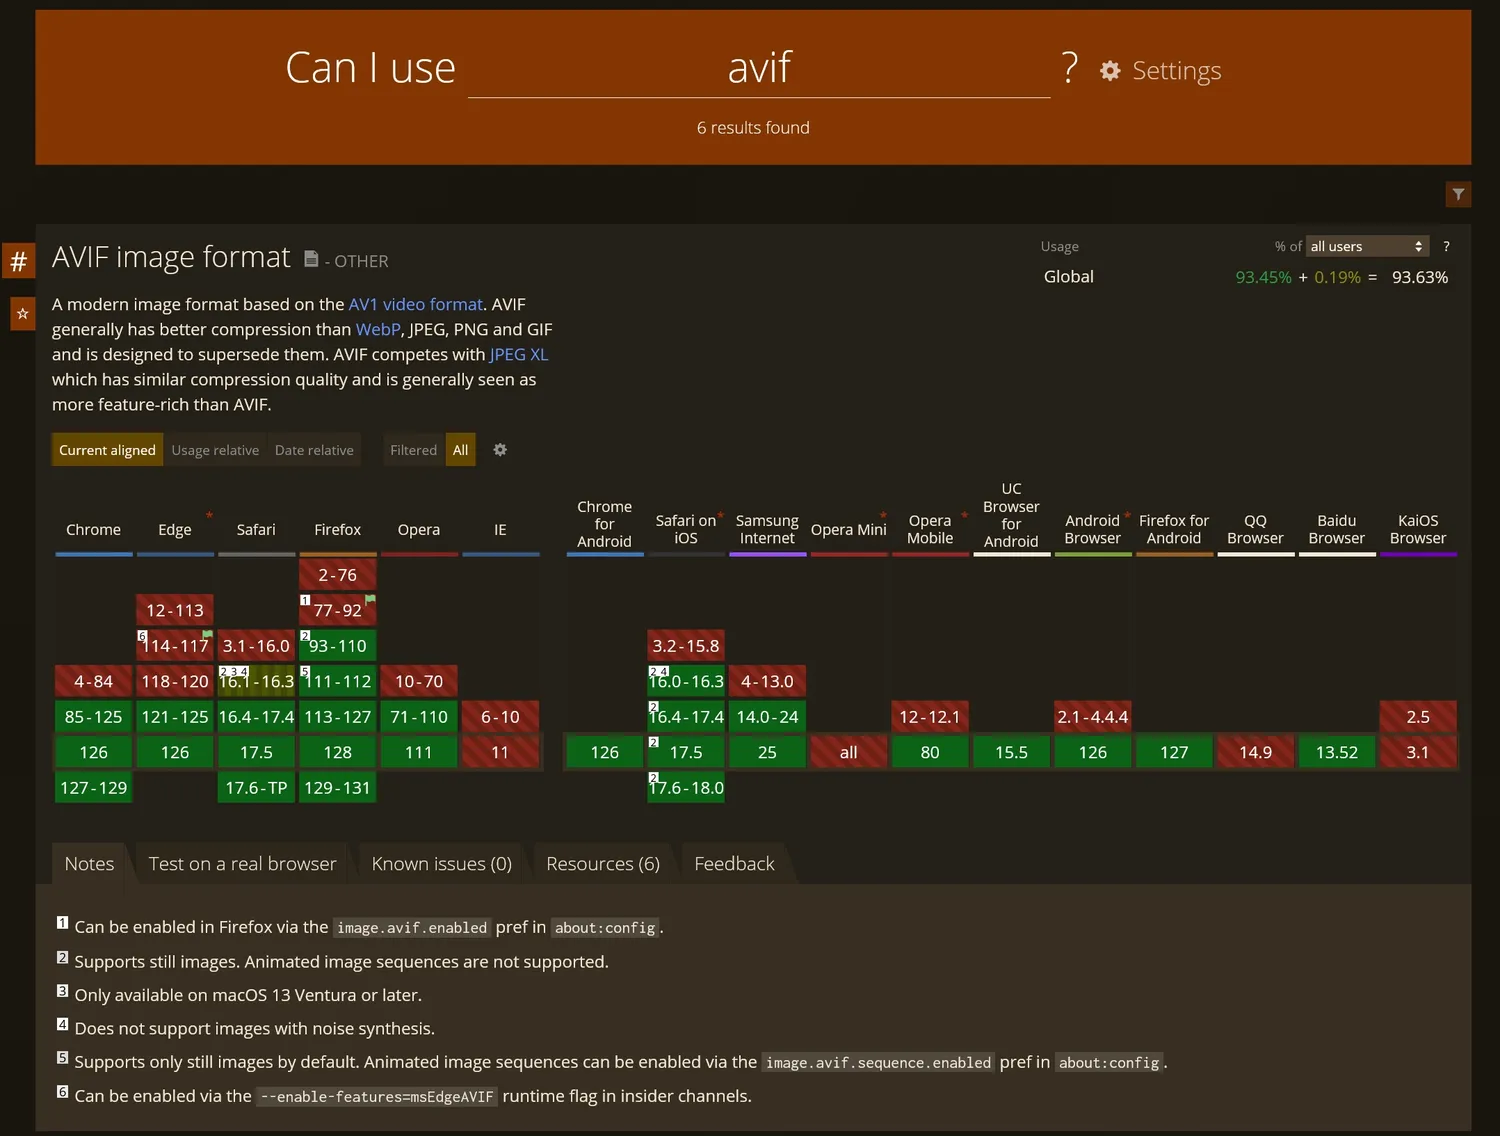
Task: Click the usage help question mark
Action: [1446, 246]
